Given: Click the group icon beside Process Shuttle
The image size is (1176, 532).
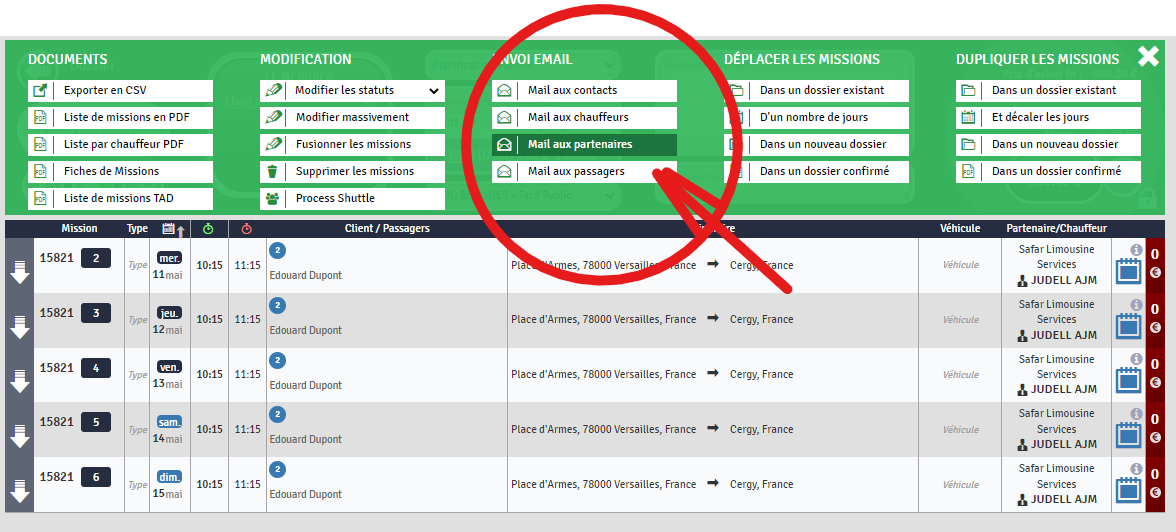Looking at the screenshot, I should point(273,198).
